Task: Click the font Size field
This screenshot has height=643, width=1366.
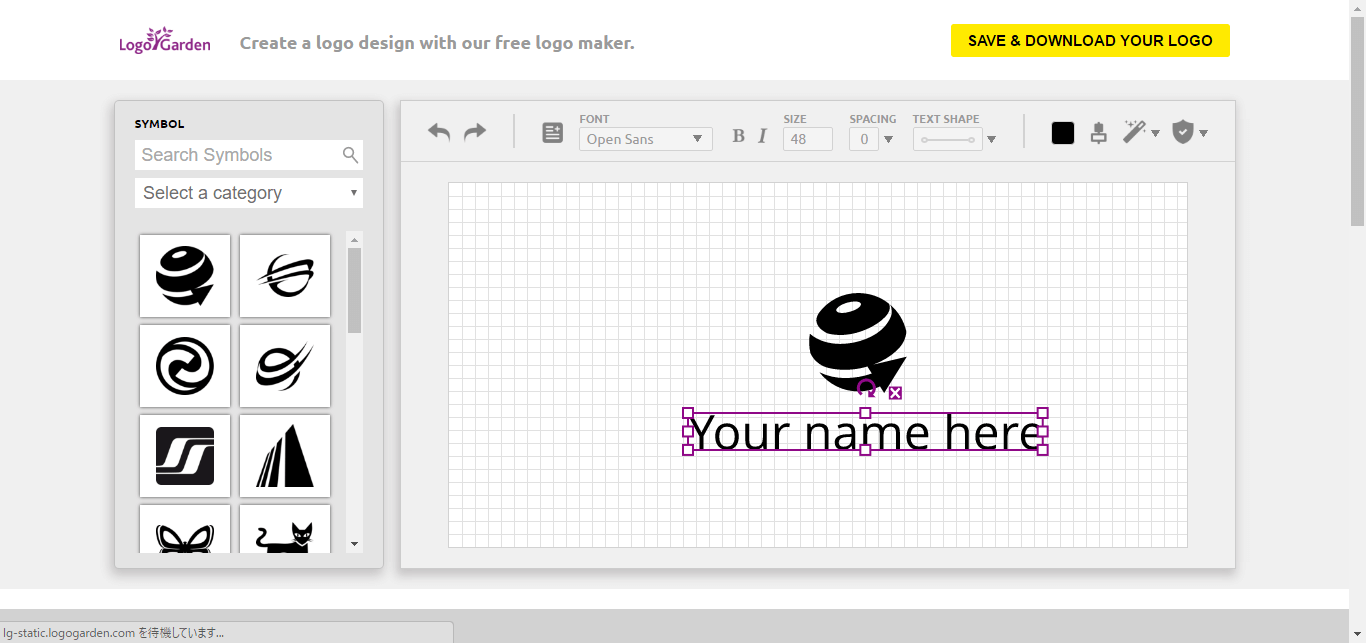Action: (807, 139)
